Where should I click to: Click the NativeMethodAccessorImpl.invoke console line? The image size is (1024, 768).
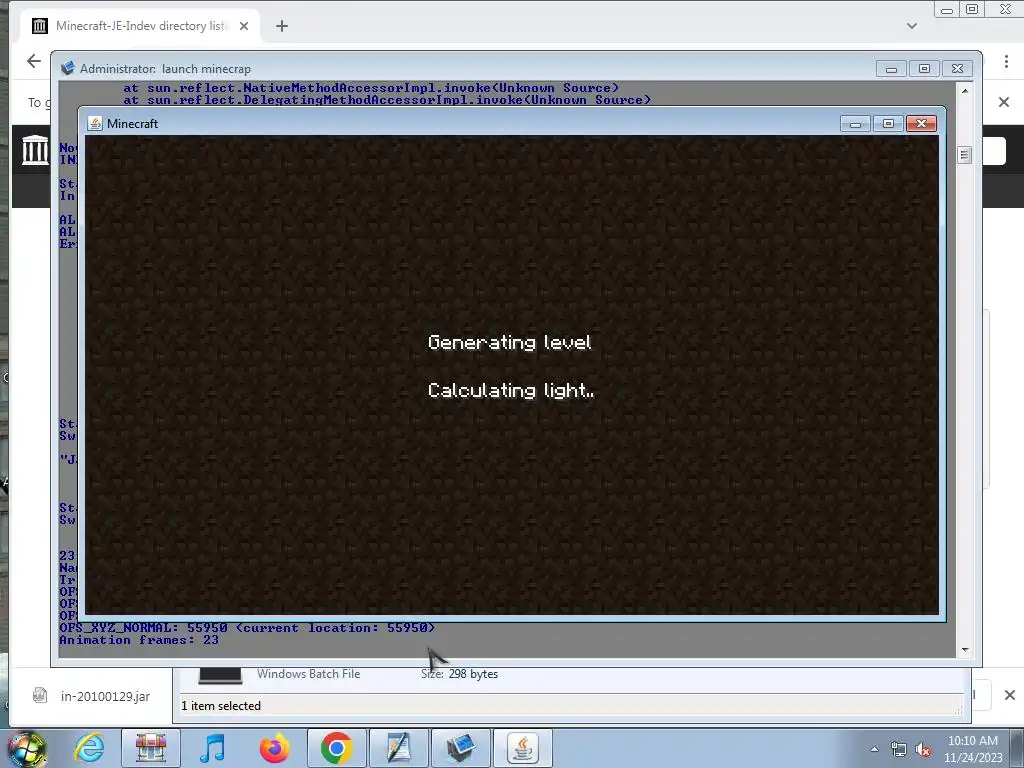pos(371,88)
